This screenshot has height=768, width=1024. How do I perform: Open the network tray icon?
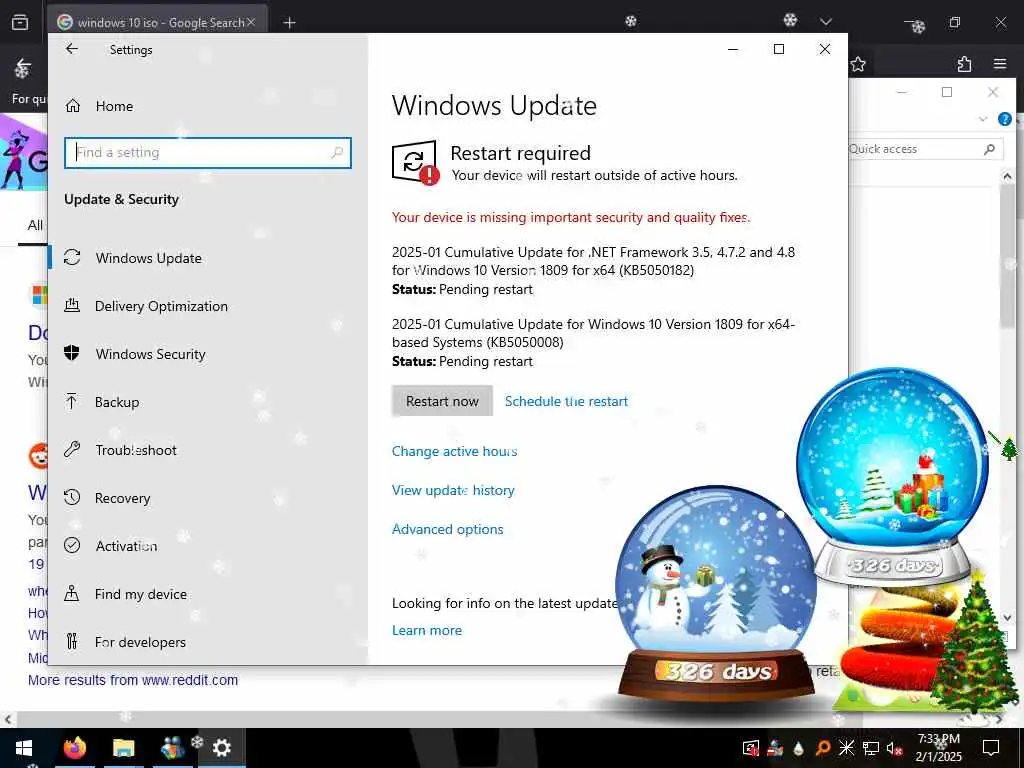pos(871,748)
